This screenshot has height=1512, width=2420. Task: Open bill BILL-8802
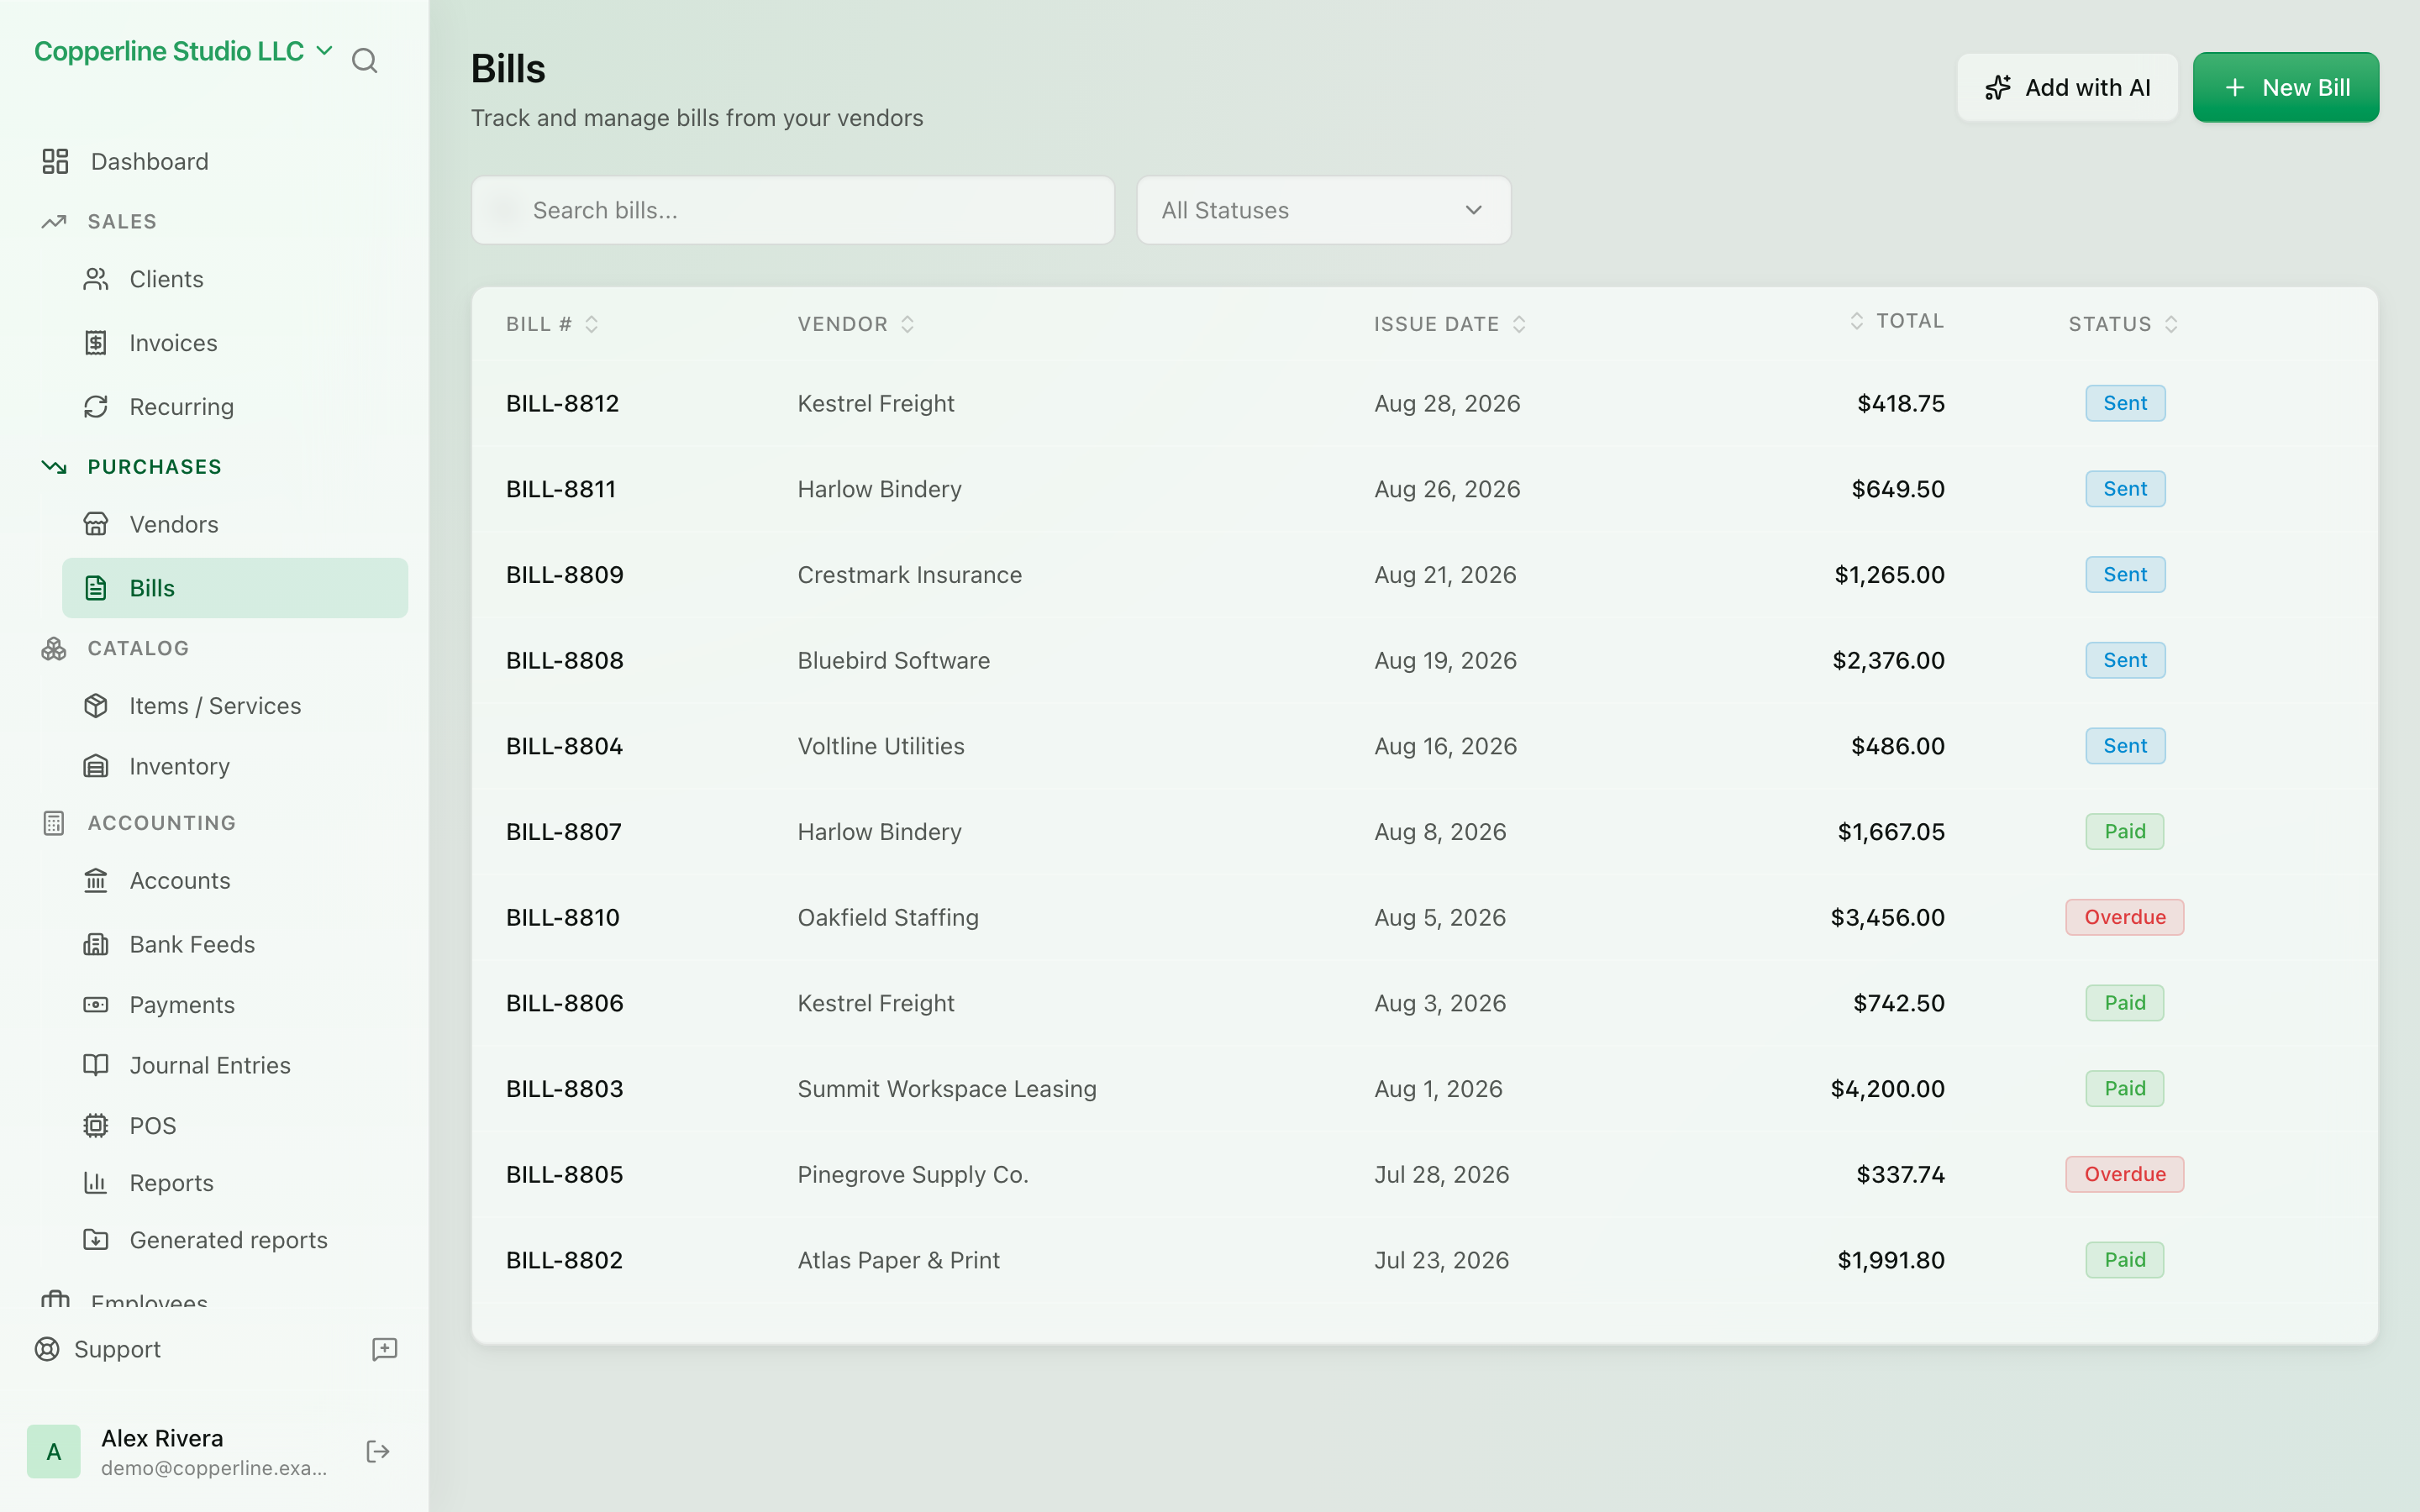click(x=564, y=1260)
